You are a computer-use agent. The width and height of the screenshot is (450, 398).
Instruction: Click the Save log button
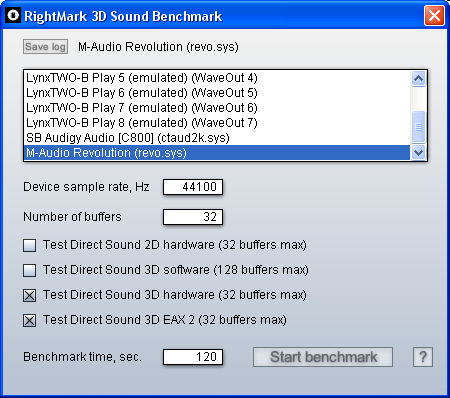click(46, 47)
